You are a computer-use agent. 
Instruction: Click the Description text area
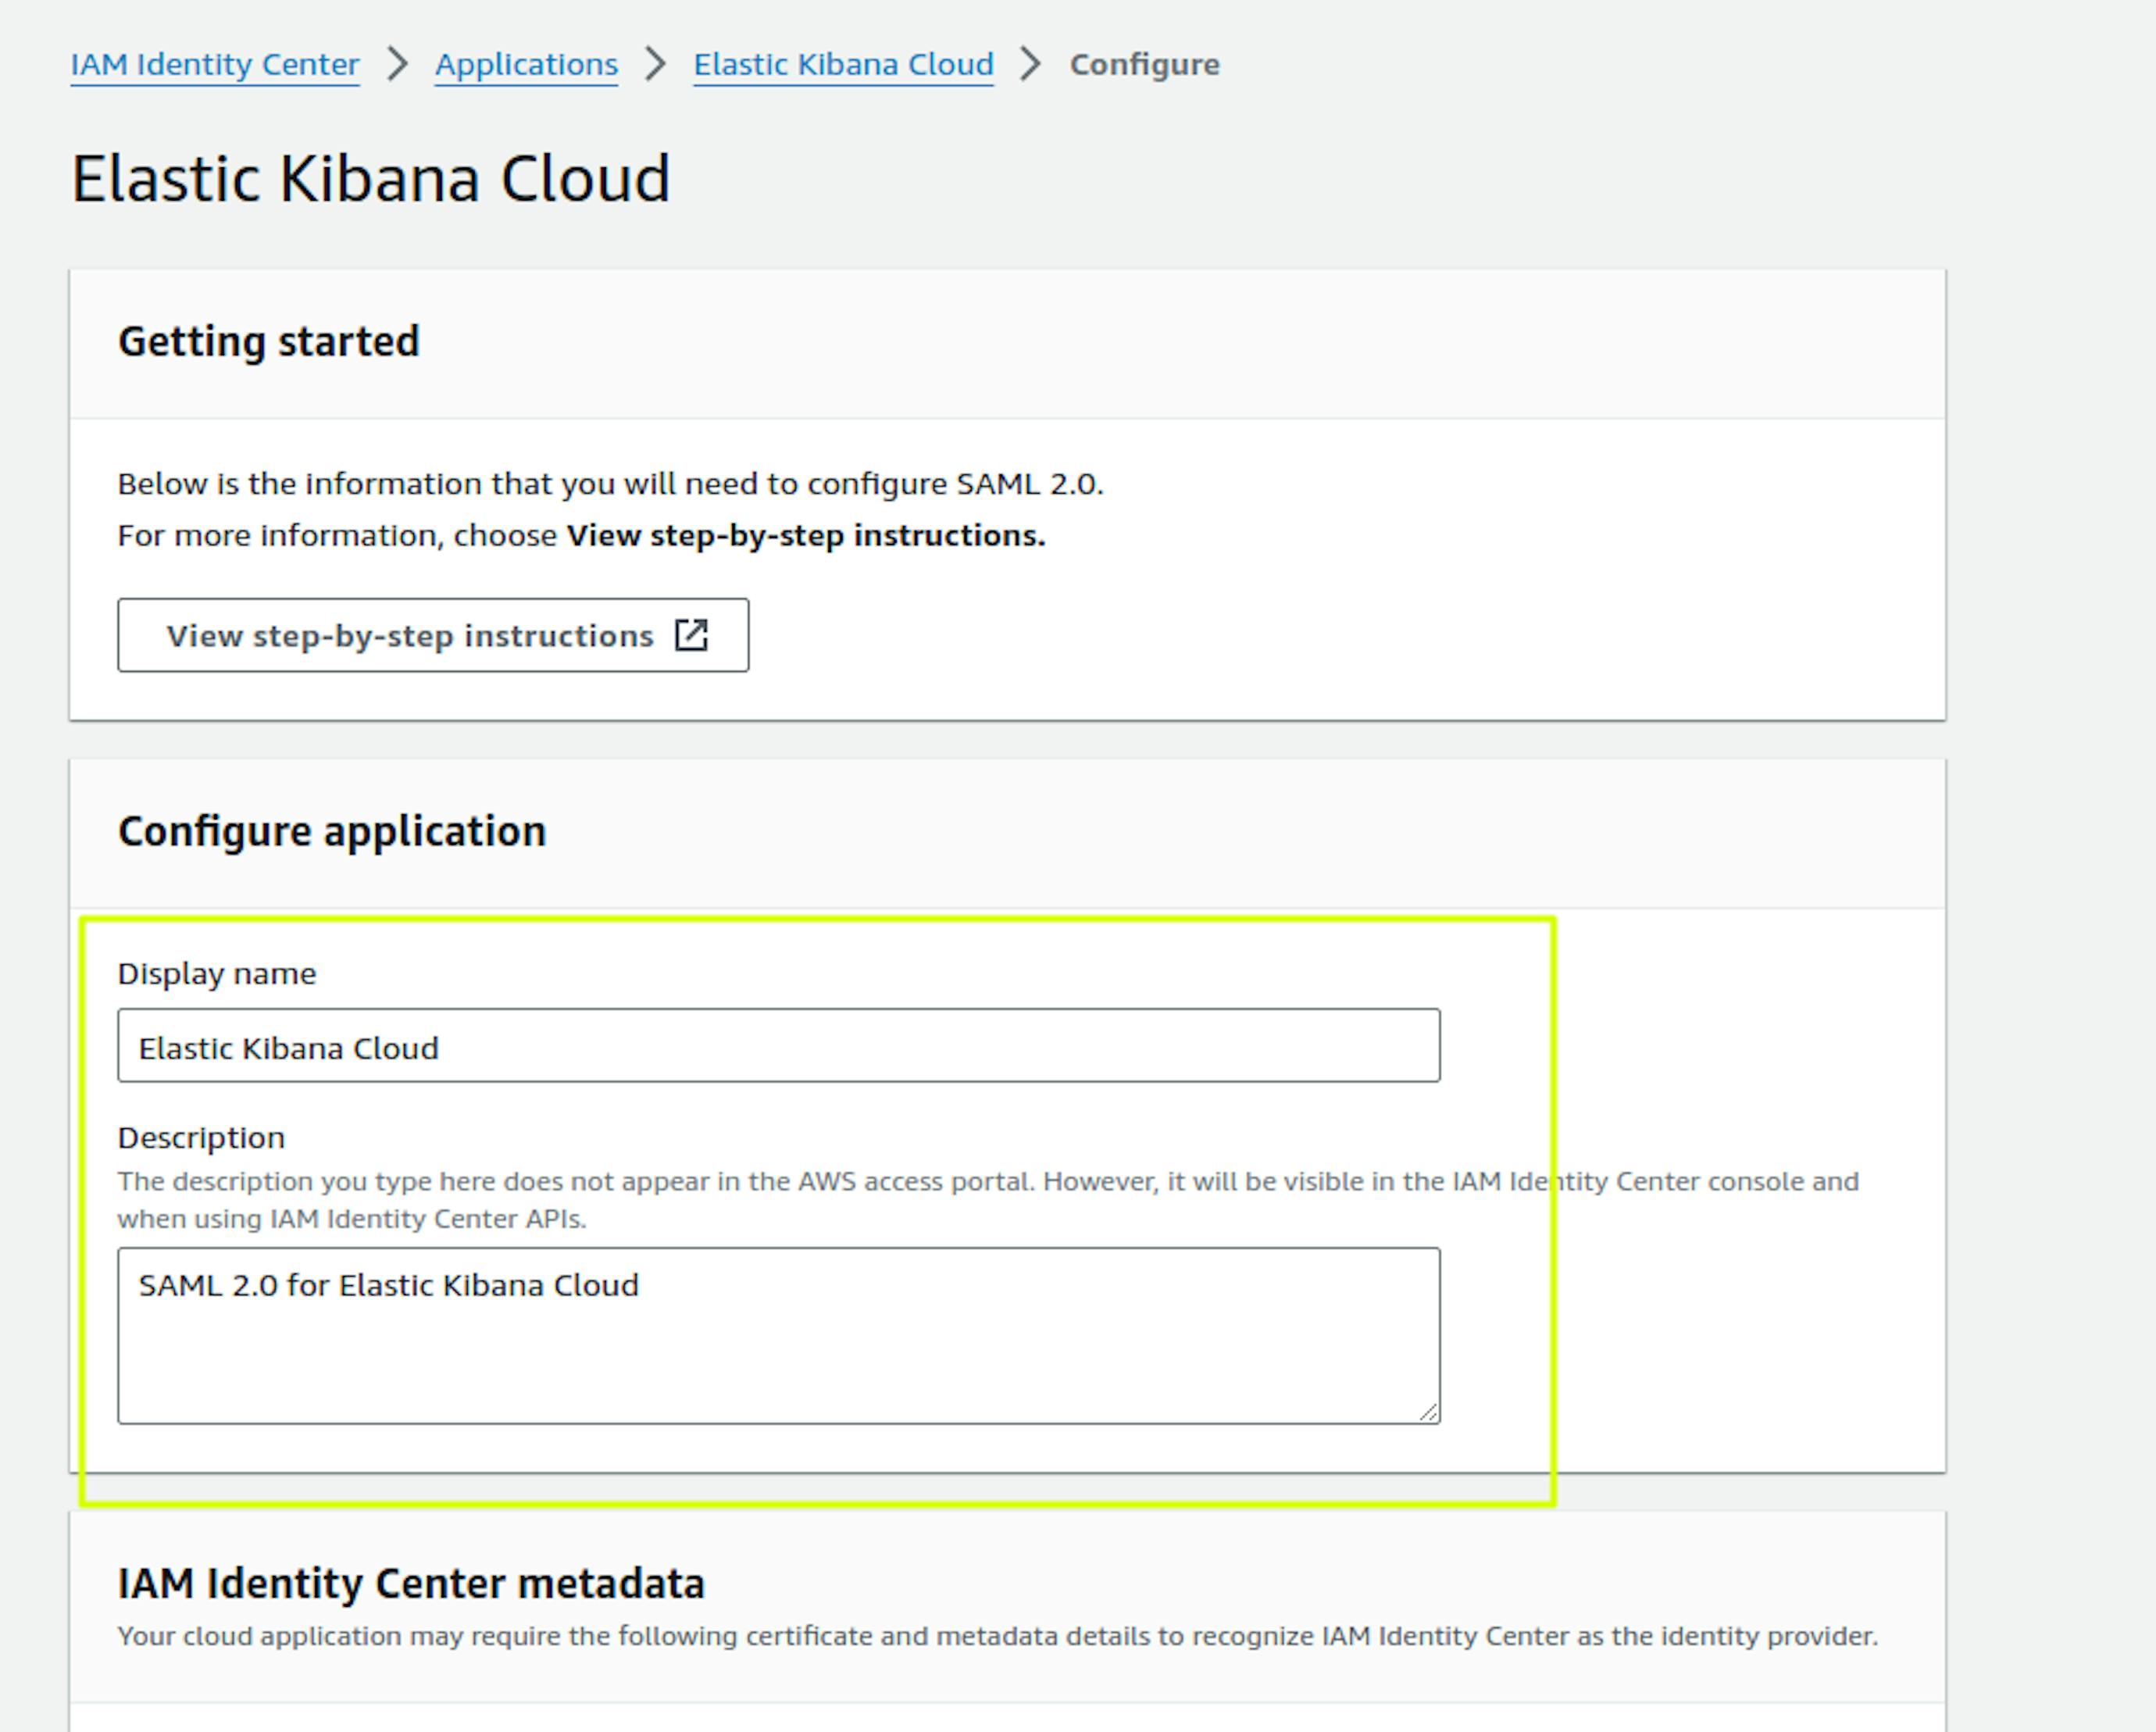click(x=779, y=1335)
